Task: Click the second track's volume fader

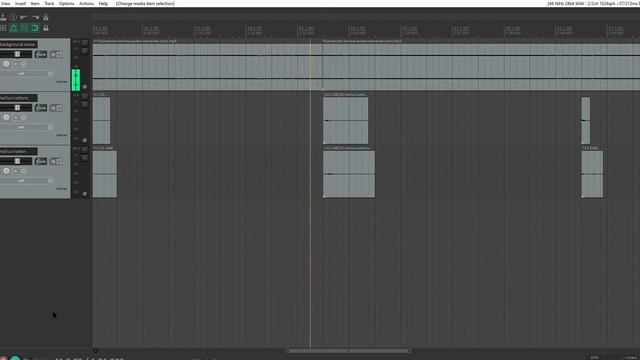Action: (x=16, y=107)
